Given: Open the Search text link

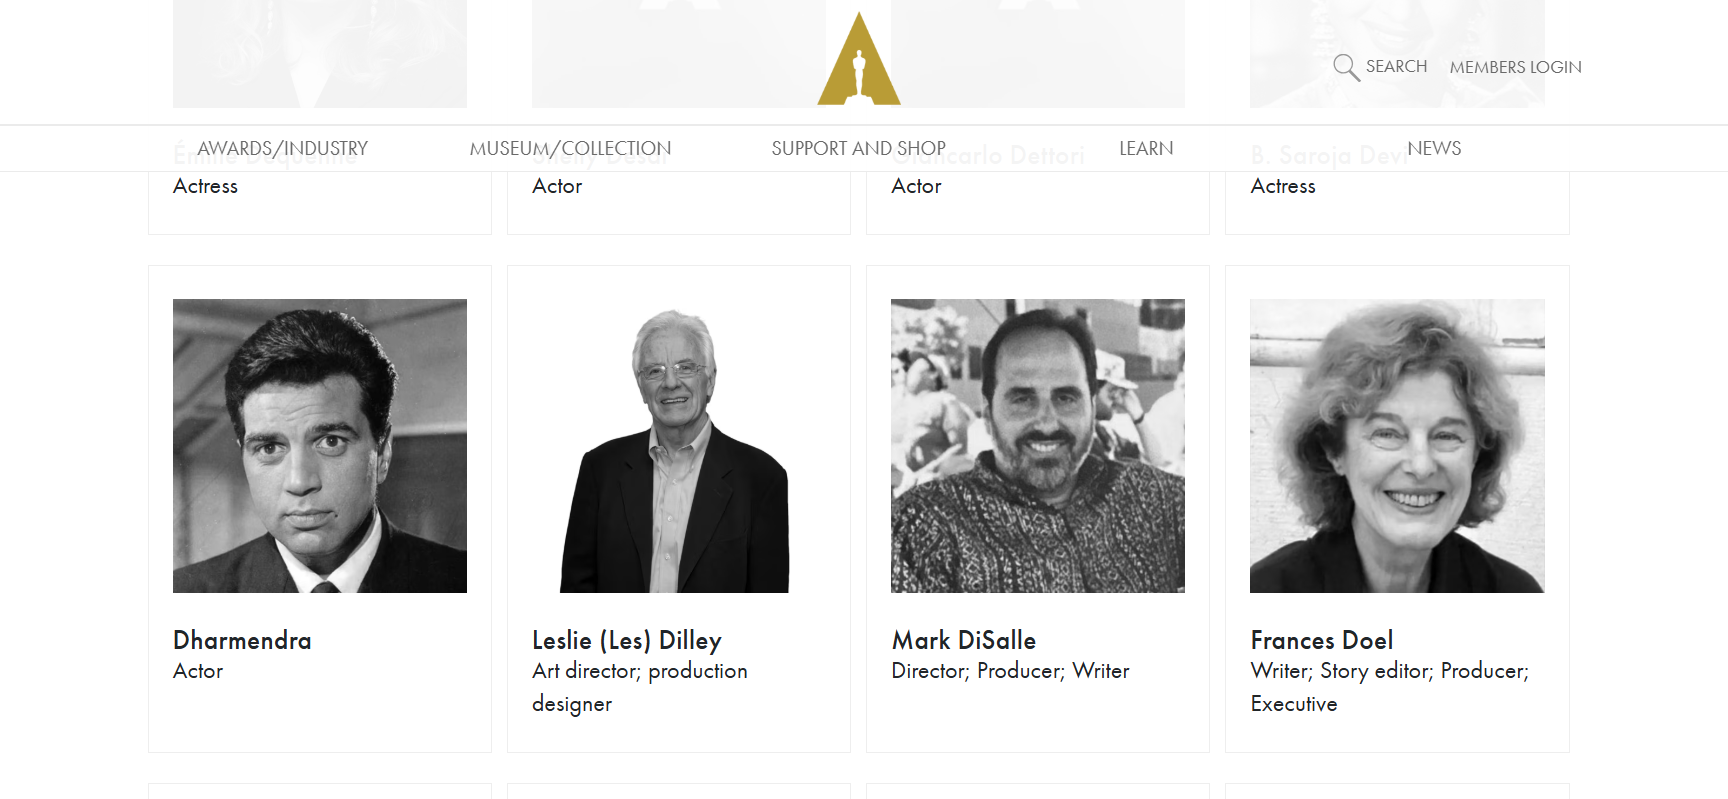Looking at the screenshot, I should click(1396, 66).
